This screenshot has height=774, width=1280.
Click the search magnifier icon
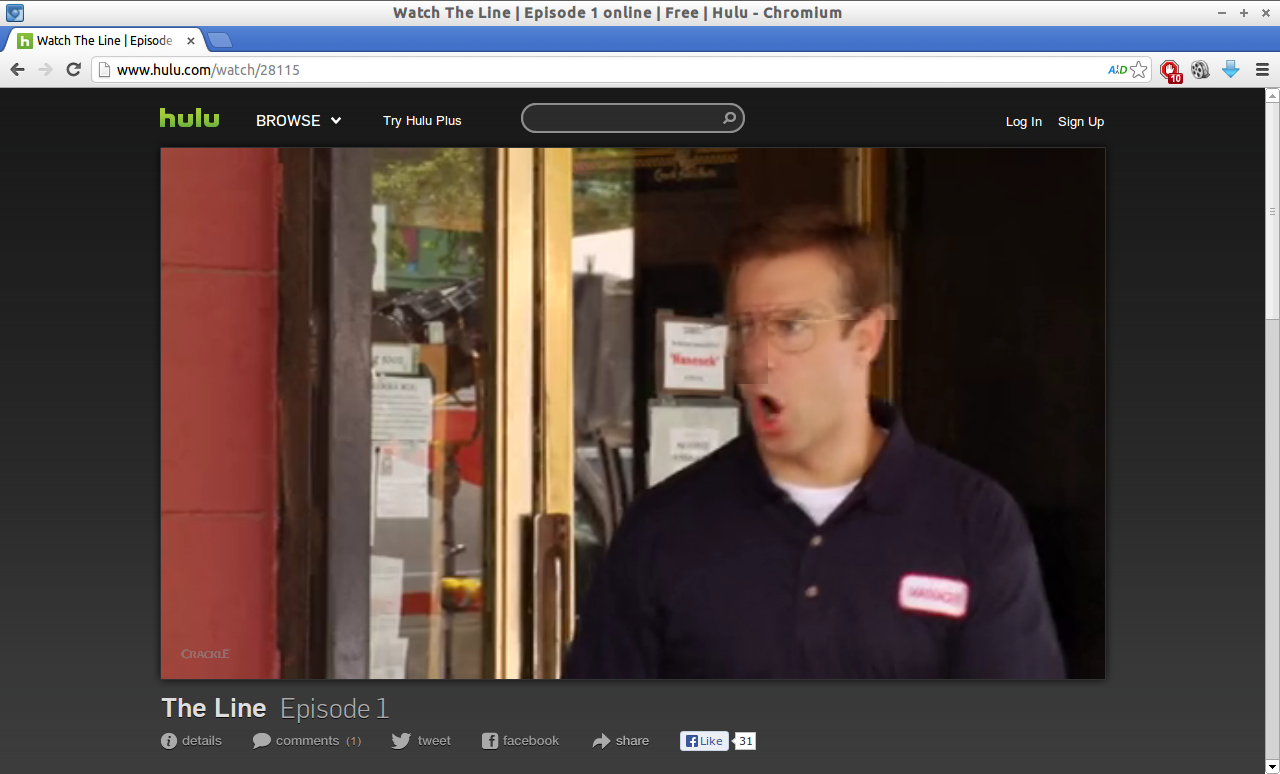tap(730, 118)
